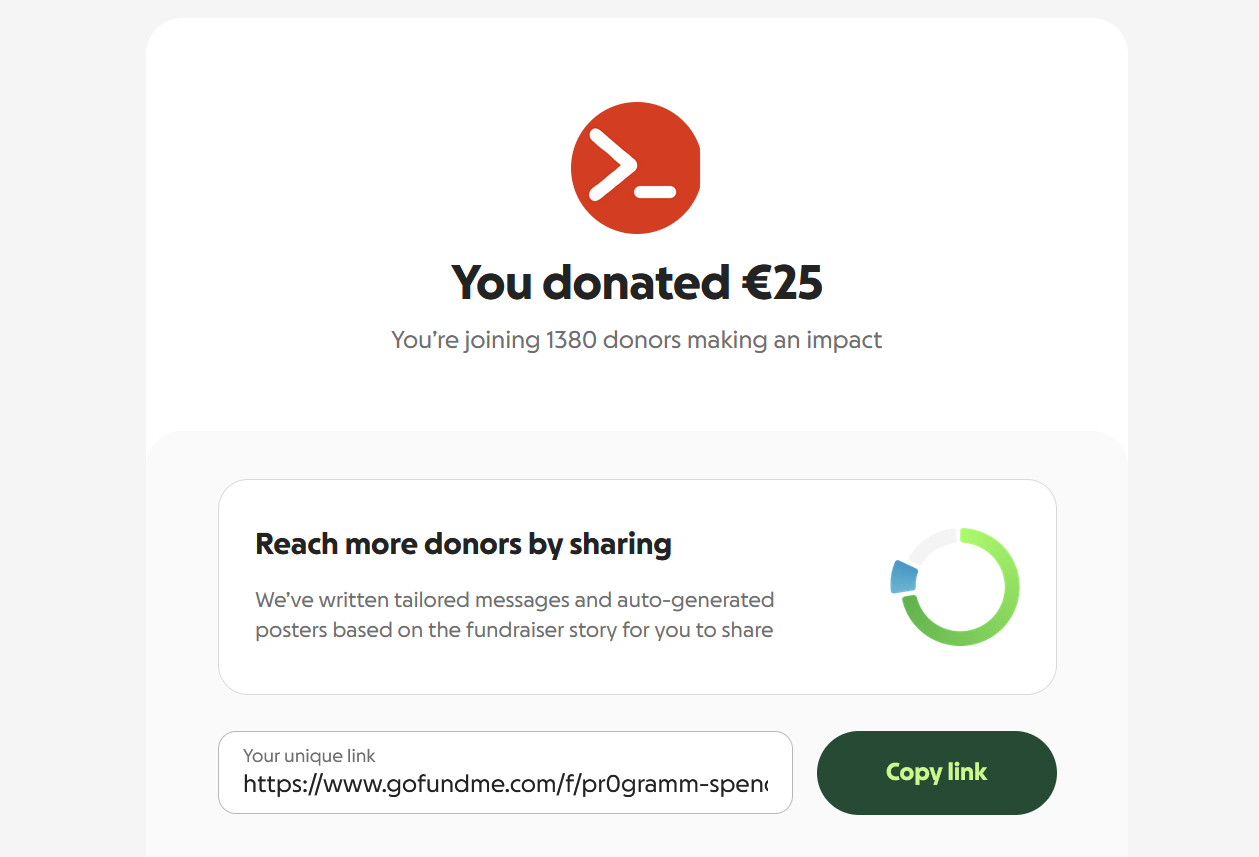This screenshot has width=1259, height=857.
Task: Click the posters based on fundraiser story line
Action: pos(514,631)
